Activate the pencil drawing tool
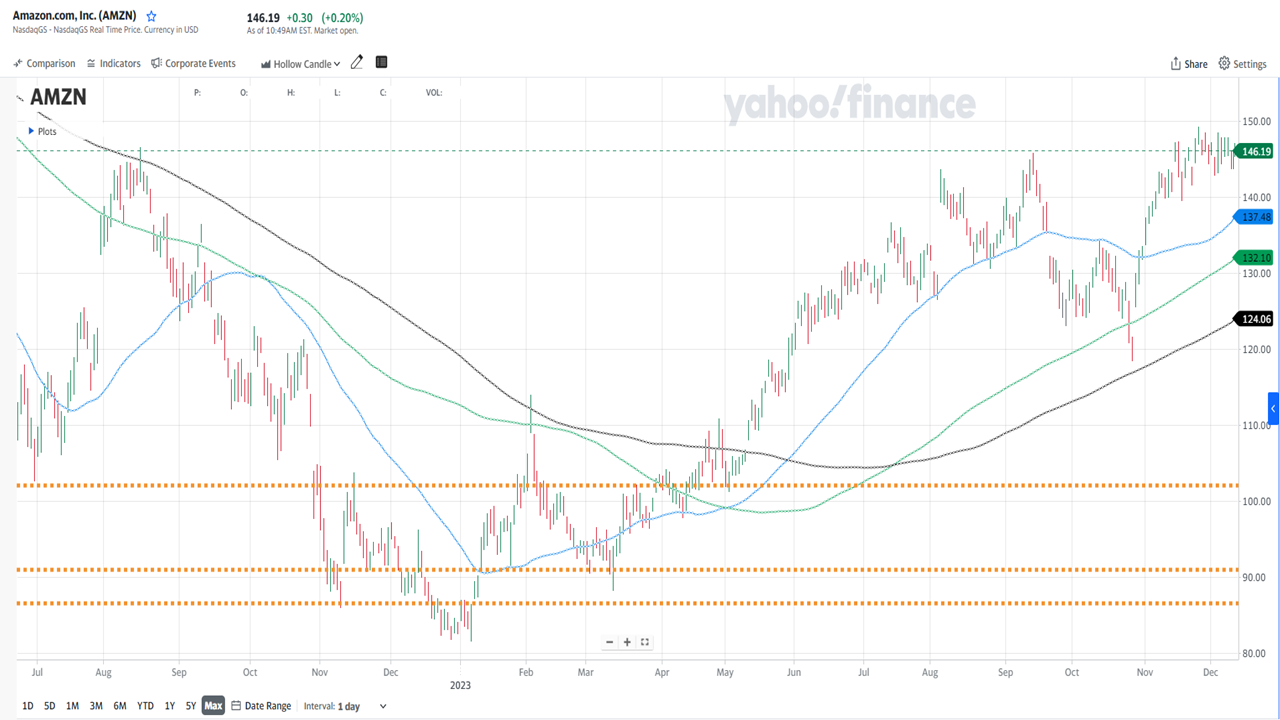 point(357,63)
